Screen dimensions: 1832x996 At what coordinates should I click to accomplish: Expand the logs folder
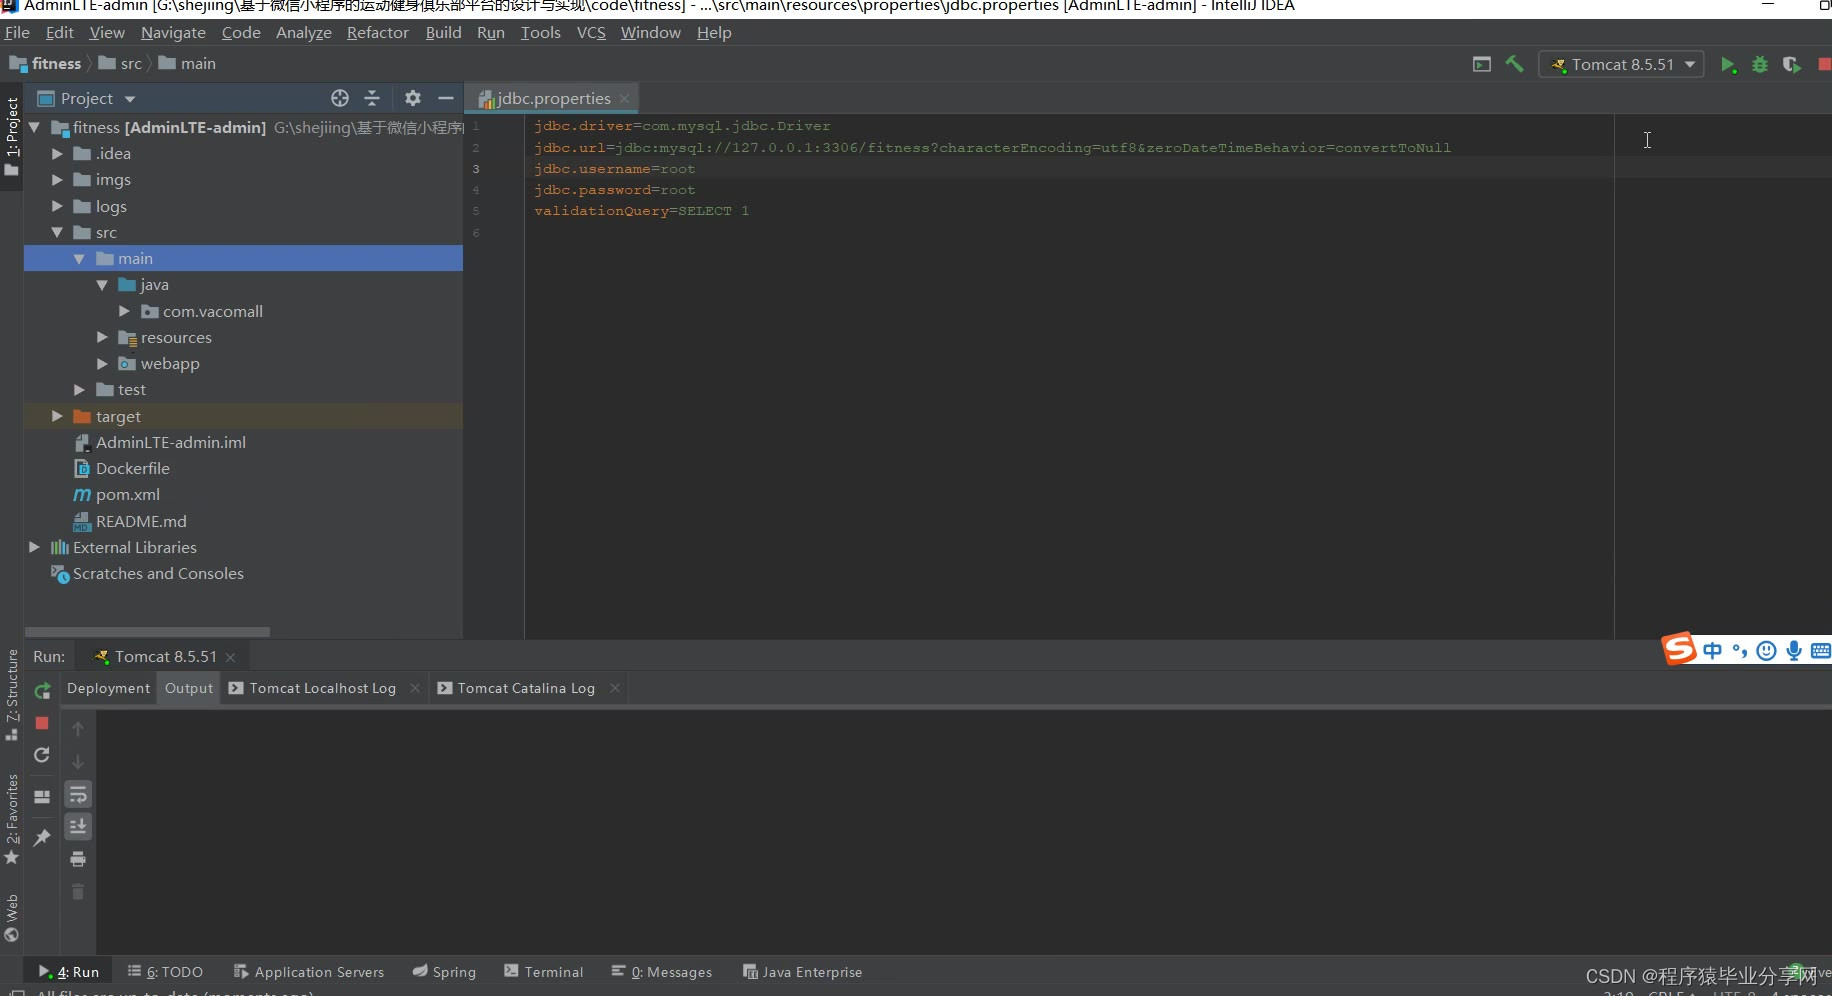pos(57,206)
